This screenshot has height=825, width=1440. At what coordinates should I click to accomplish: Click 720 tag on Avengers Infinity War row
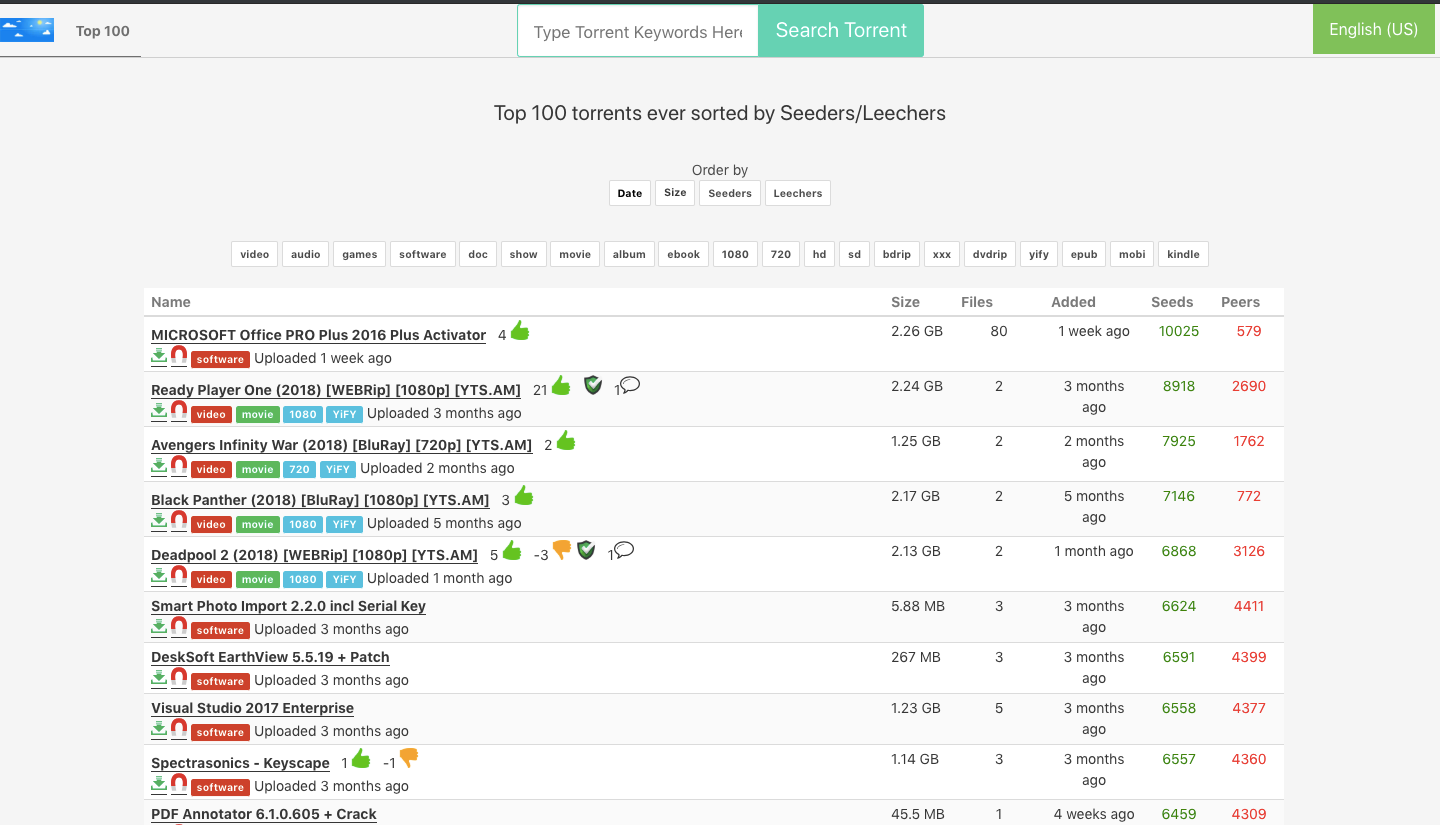coord(298,469)
